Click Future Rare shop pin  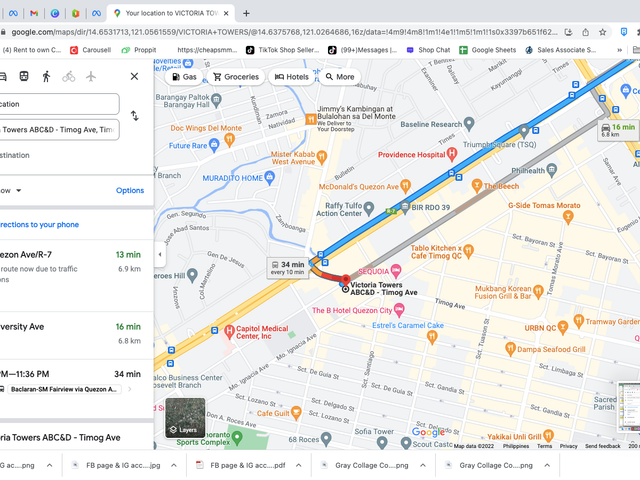coord(214,145)
